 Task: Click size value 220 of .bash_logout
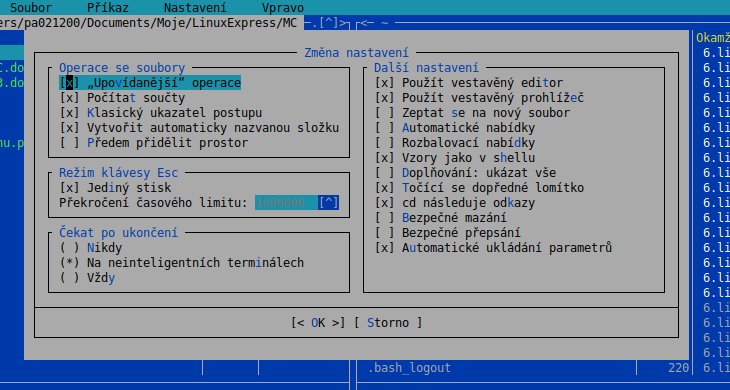(x=678, y=368)
